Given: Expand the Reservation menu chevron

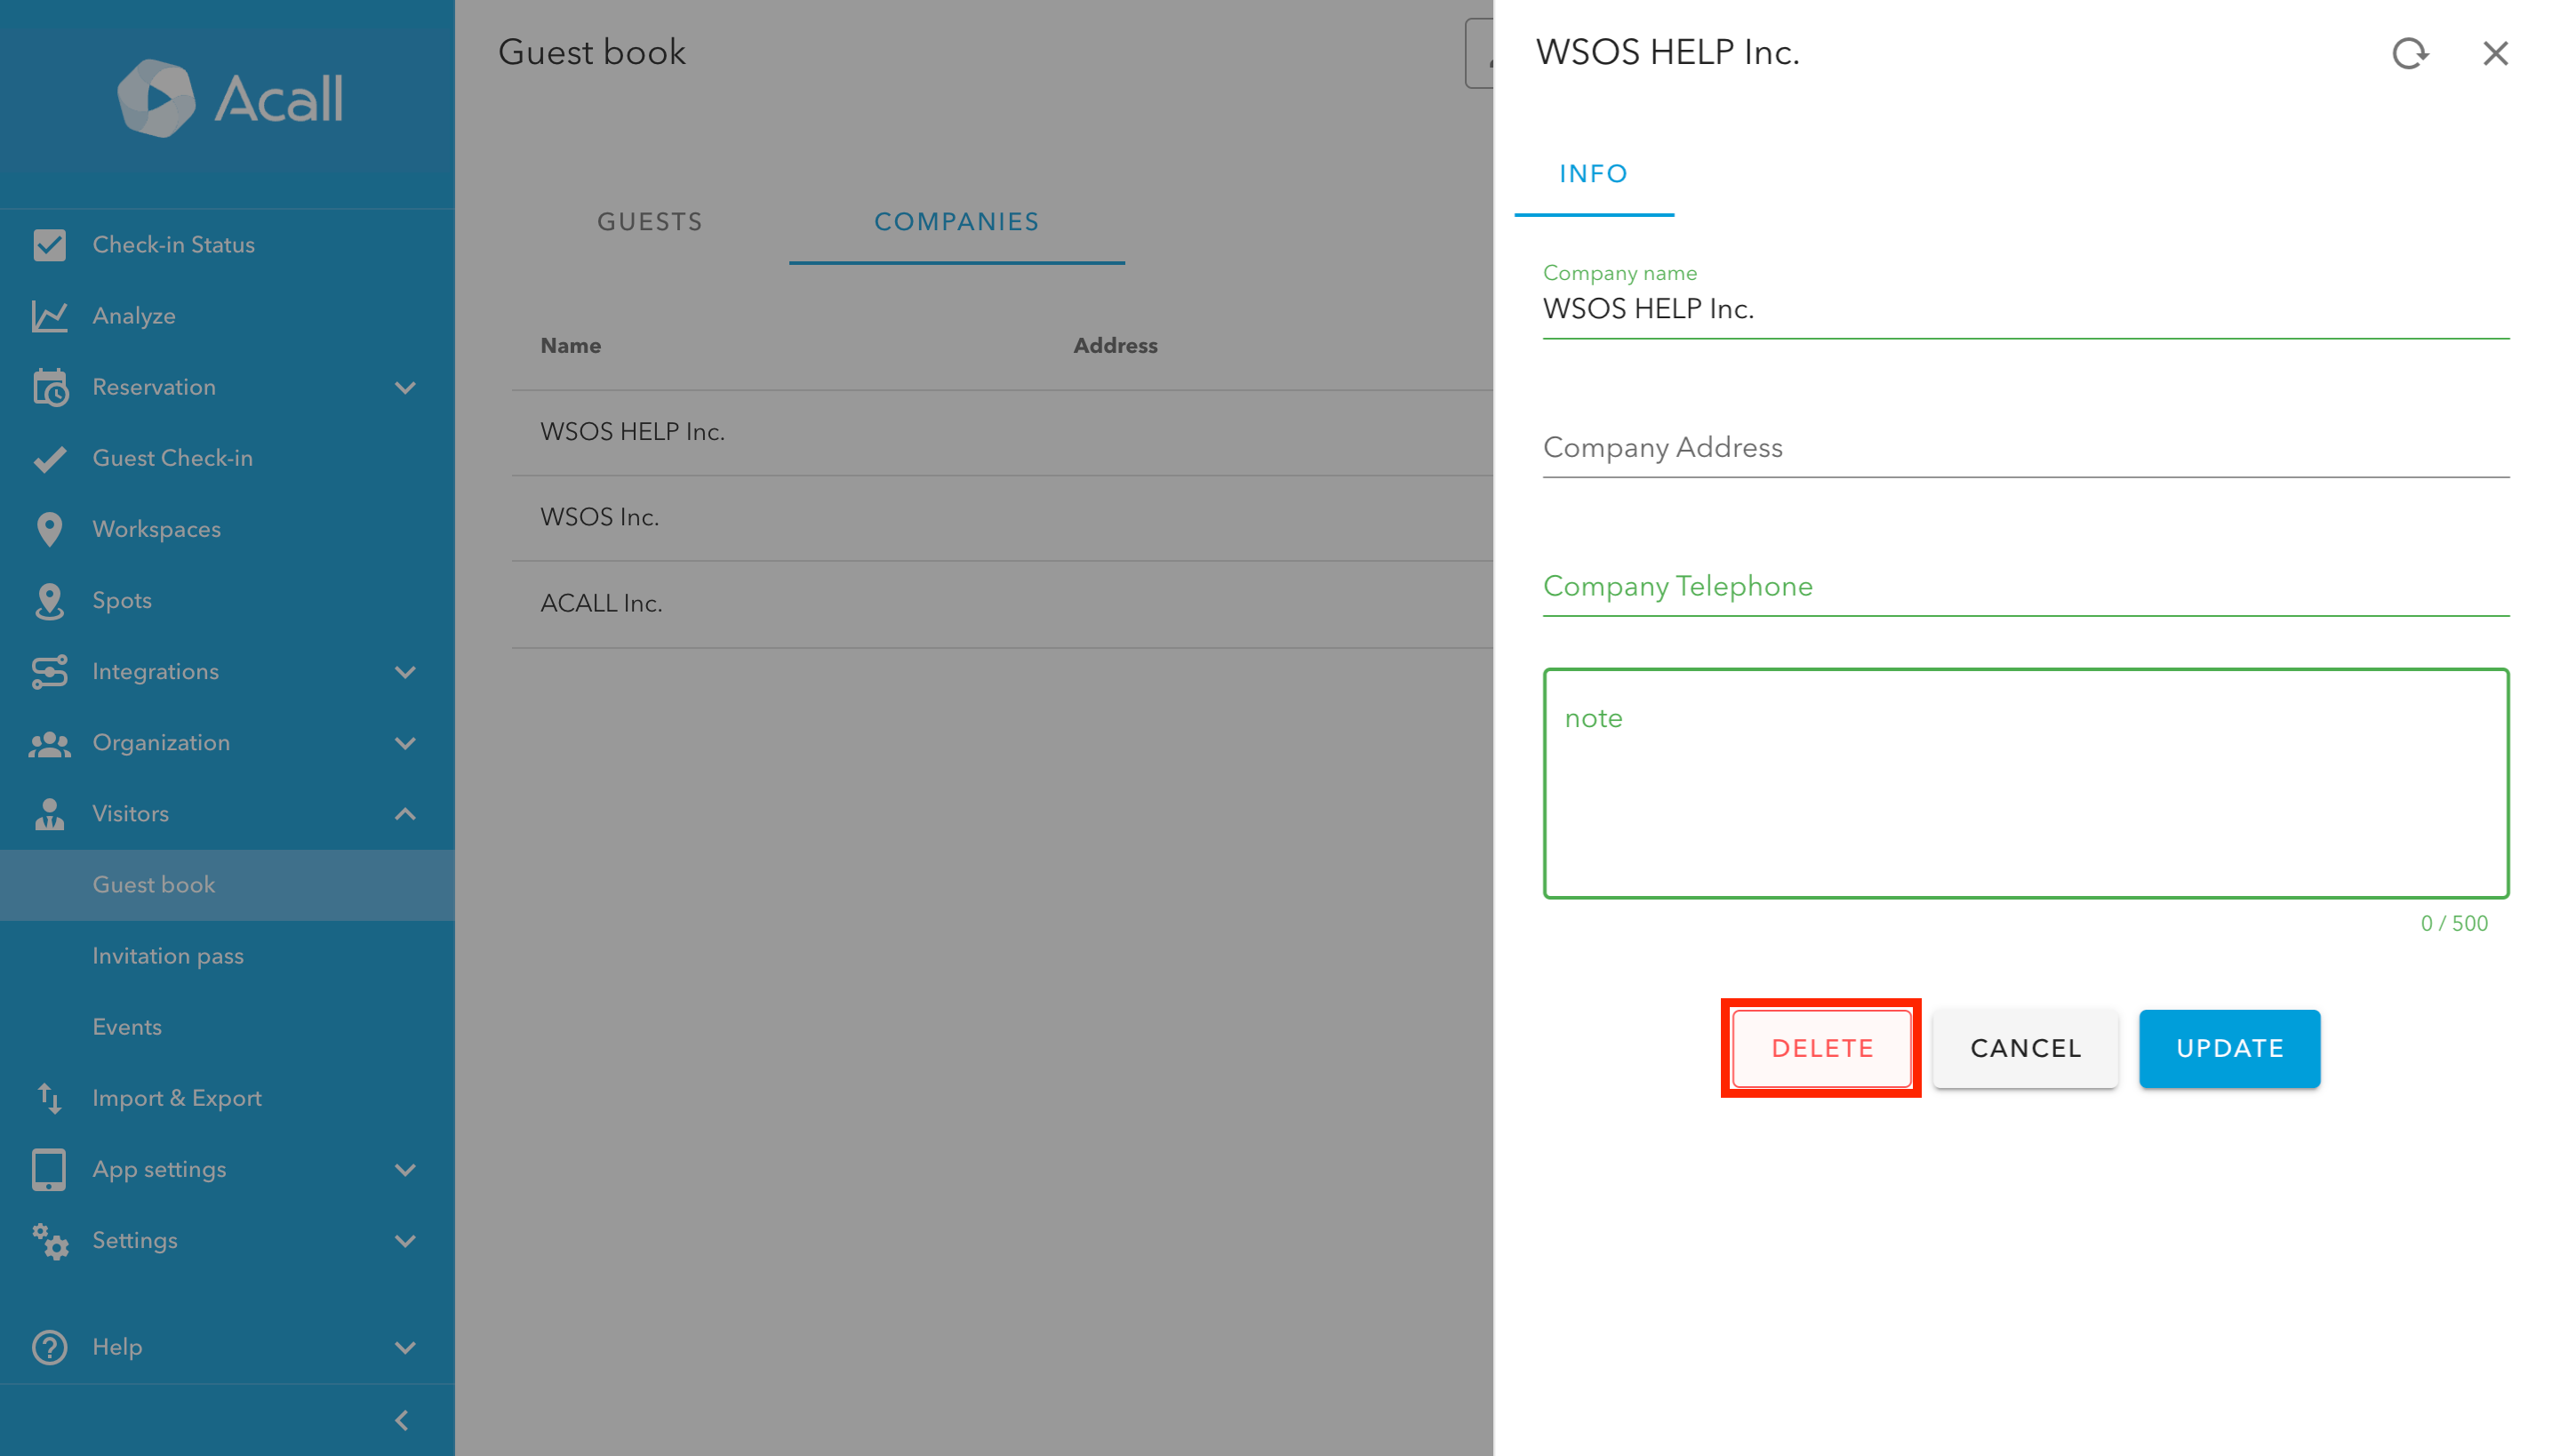Looking at the screenshot, I should coord(405,387).
